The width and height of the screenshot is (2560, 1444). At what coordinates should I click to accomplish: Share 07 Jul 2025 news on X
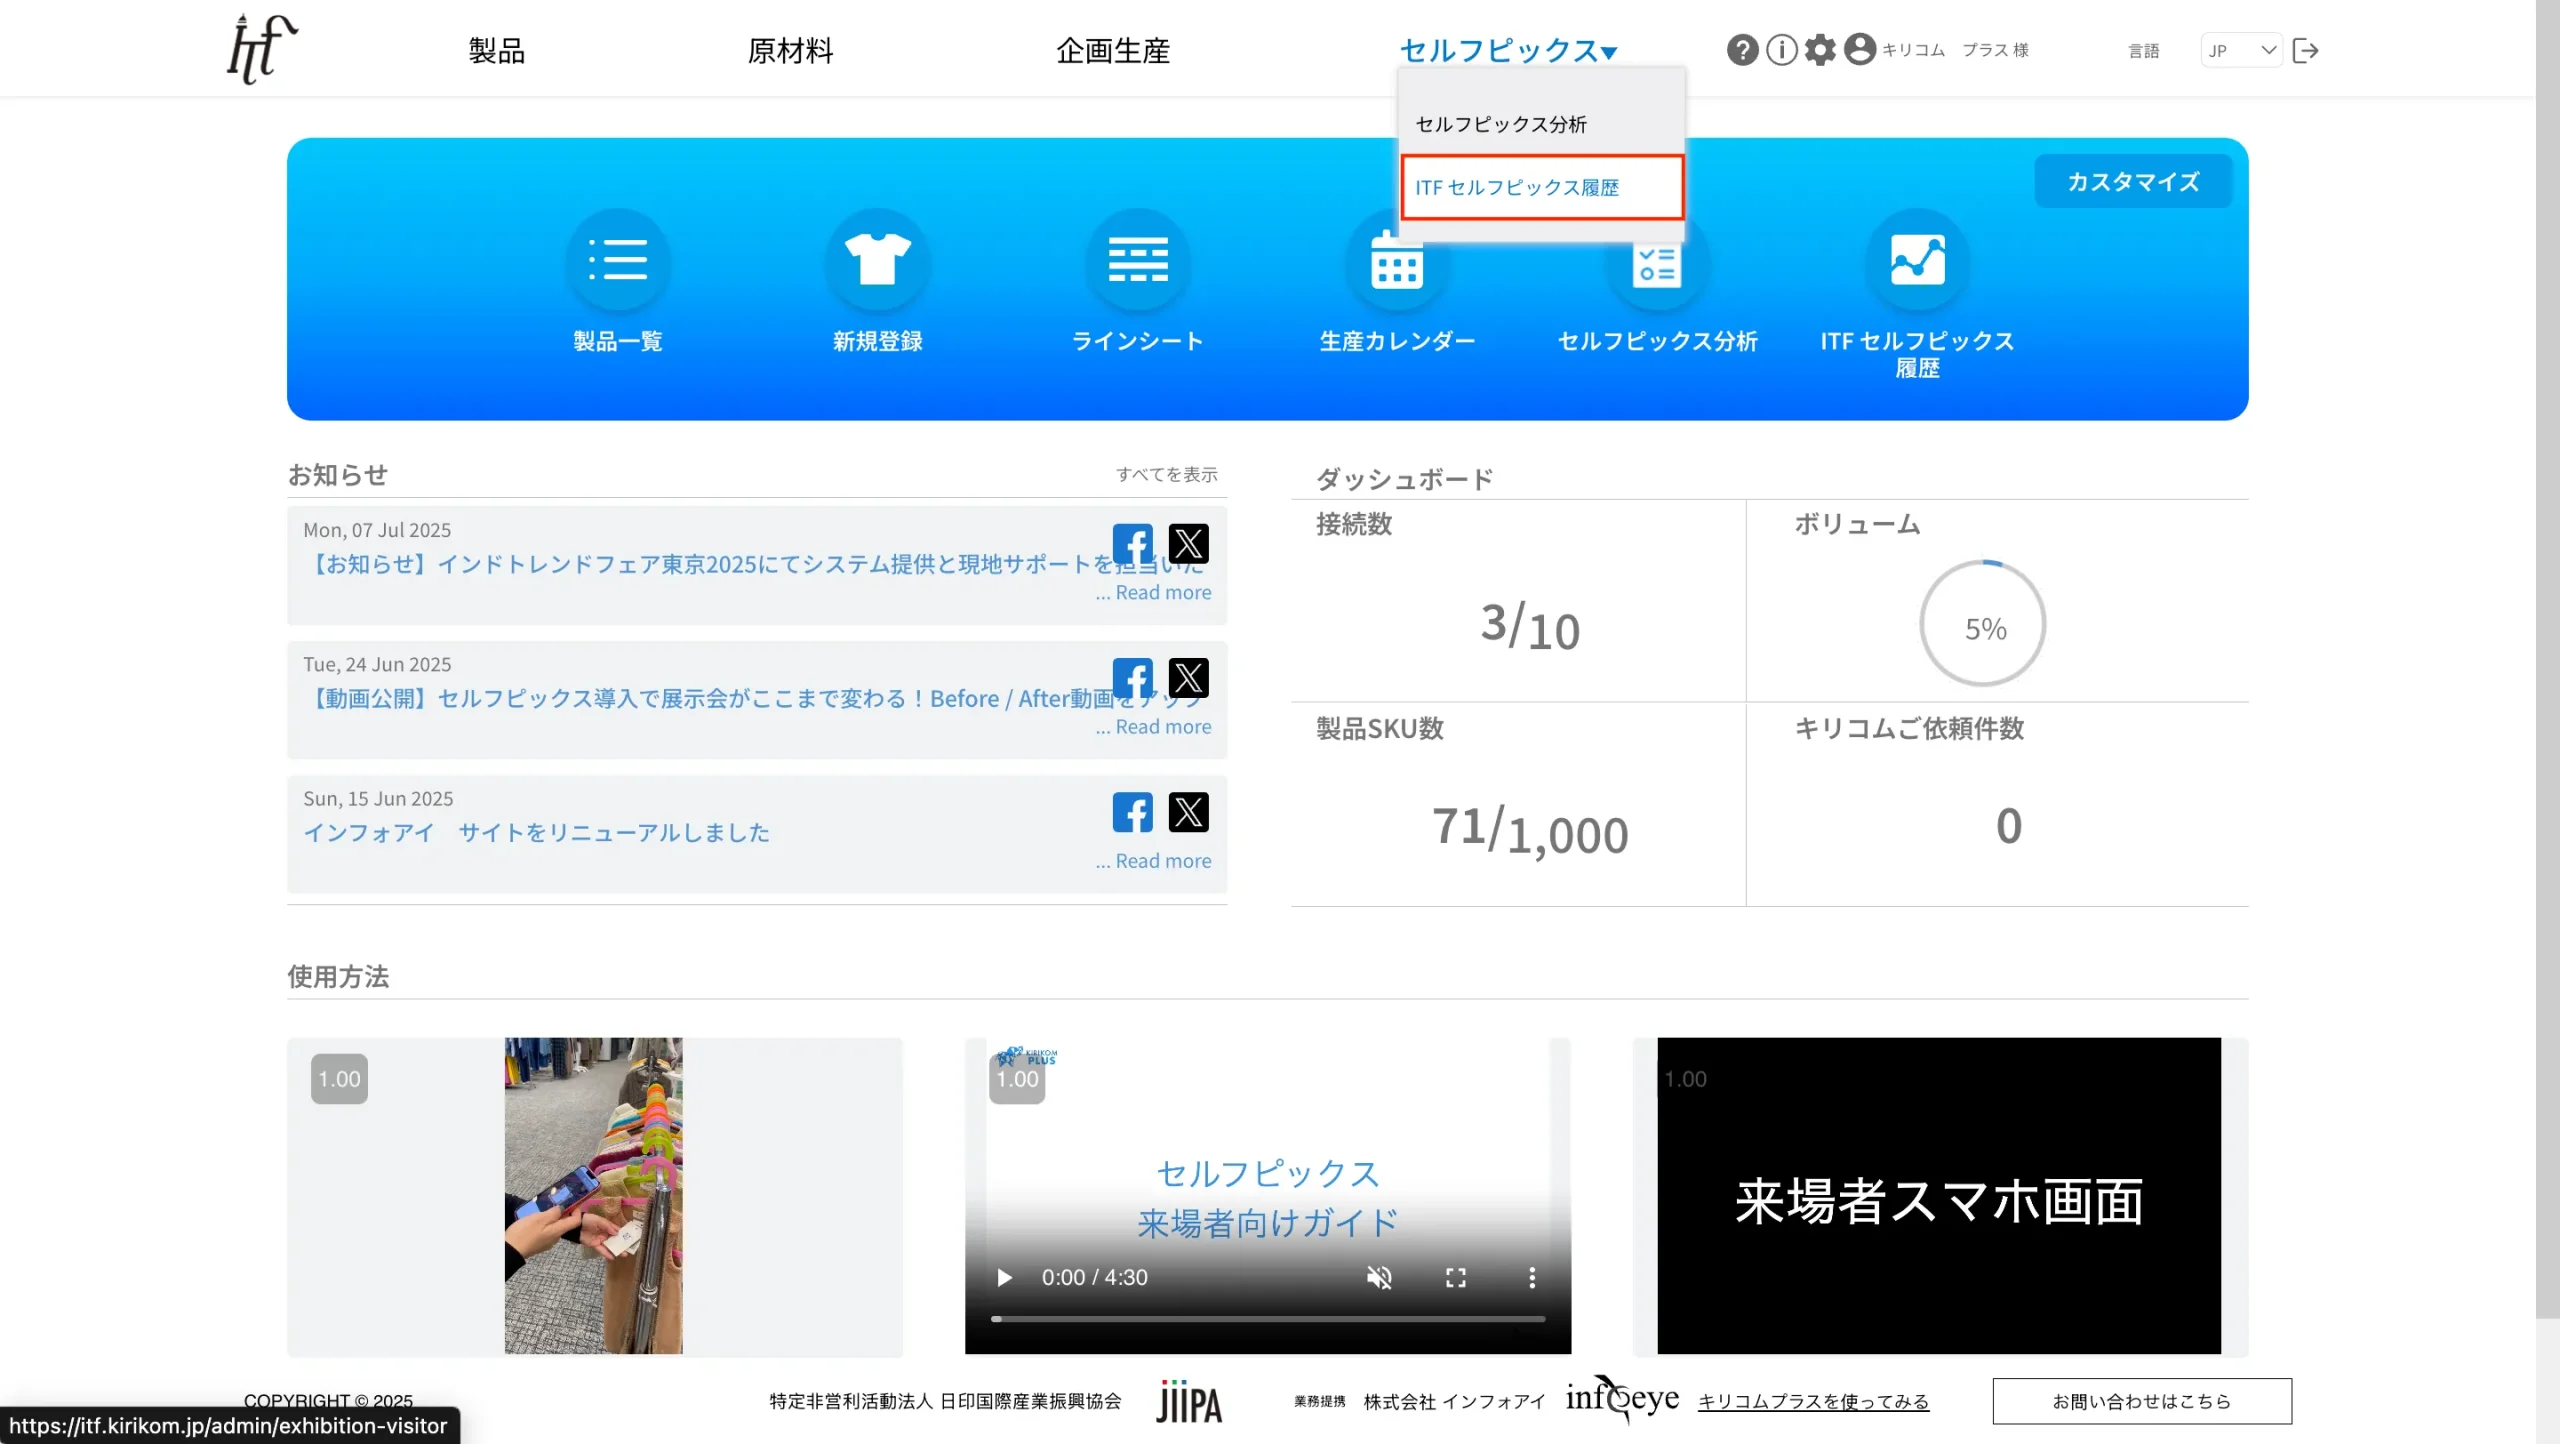tap(1188, 544)
